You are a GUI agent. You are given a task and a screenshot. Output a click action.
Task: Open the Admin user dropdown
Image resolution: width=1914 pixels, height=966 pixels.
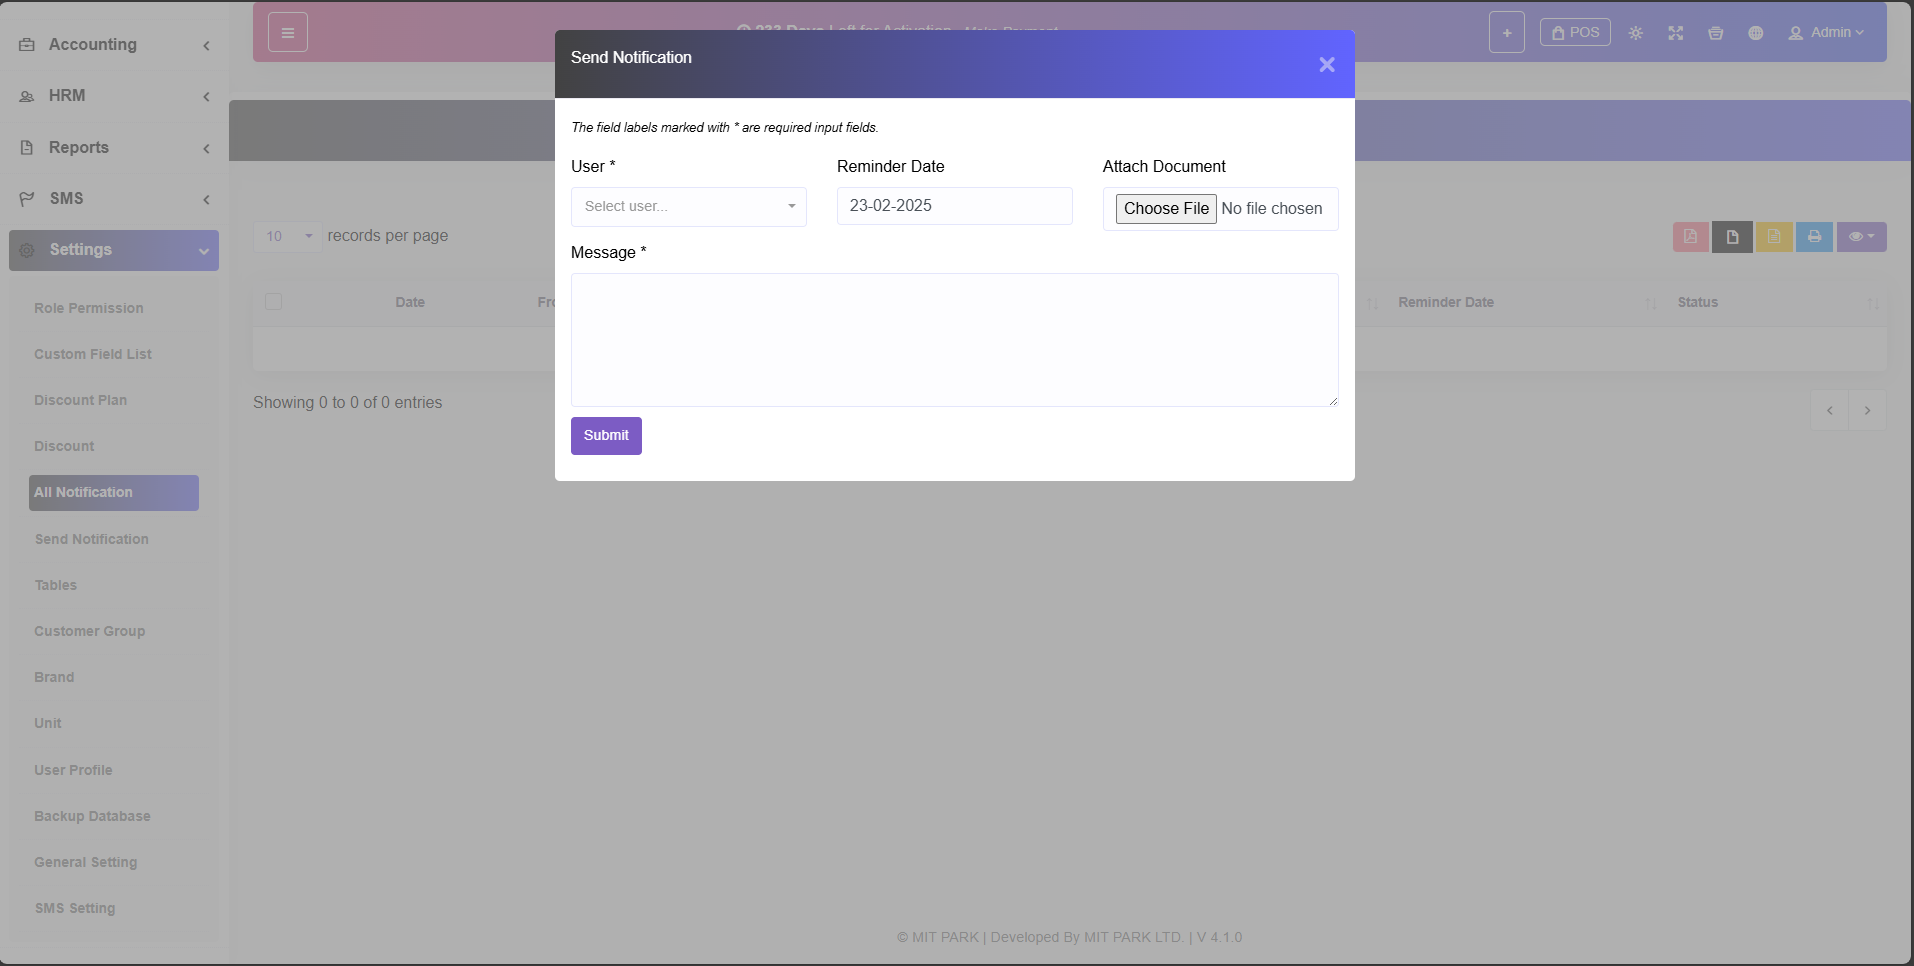point(1826,33)
